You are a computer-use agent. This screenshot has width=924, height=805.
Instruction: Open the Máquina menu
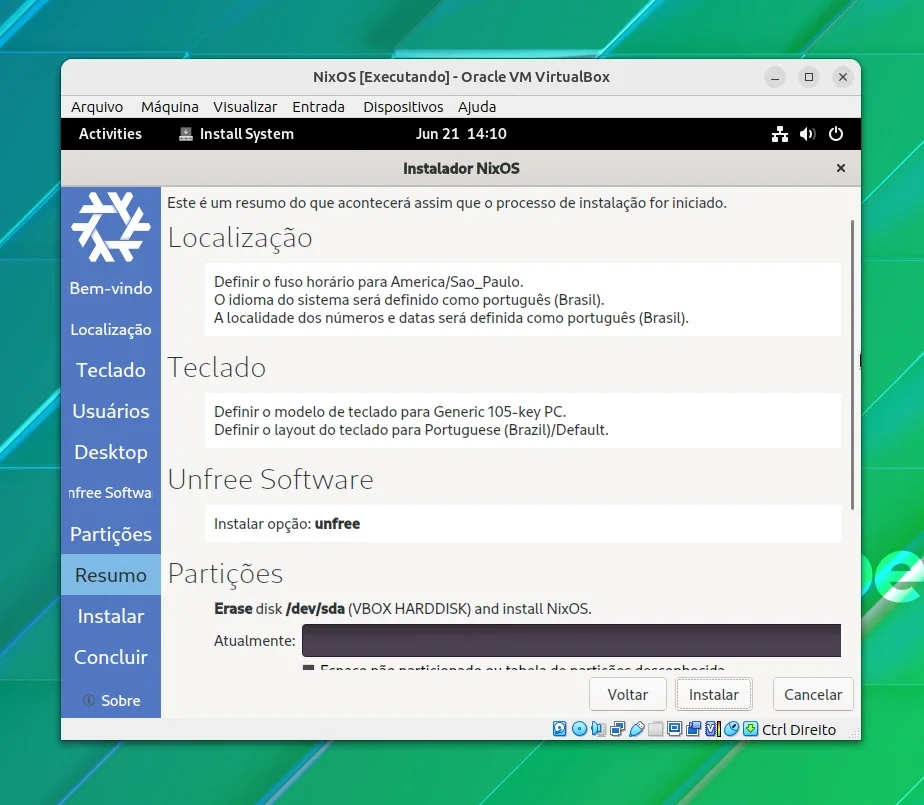point(170,107)
